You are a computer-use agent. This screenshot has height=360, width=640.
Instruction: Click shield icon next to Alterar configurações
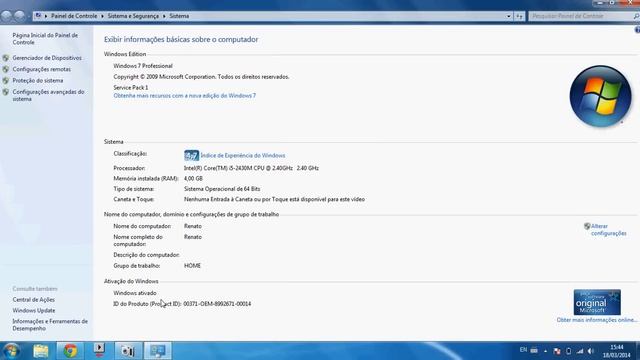pos(587,226)
